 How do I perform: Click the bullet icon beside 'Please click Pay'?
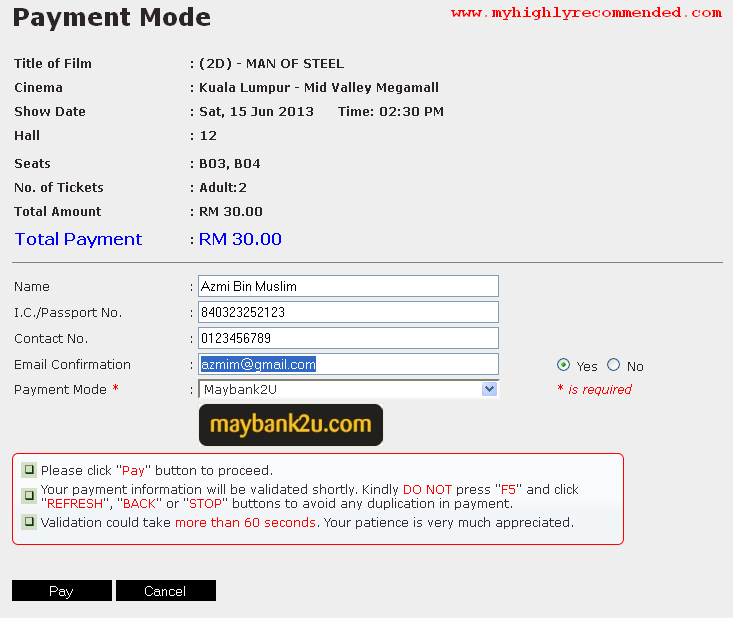tap(29, 469)
